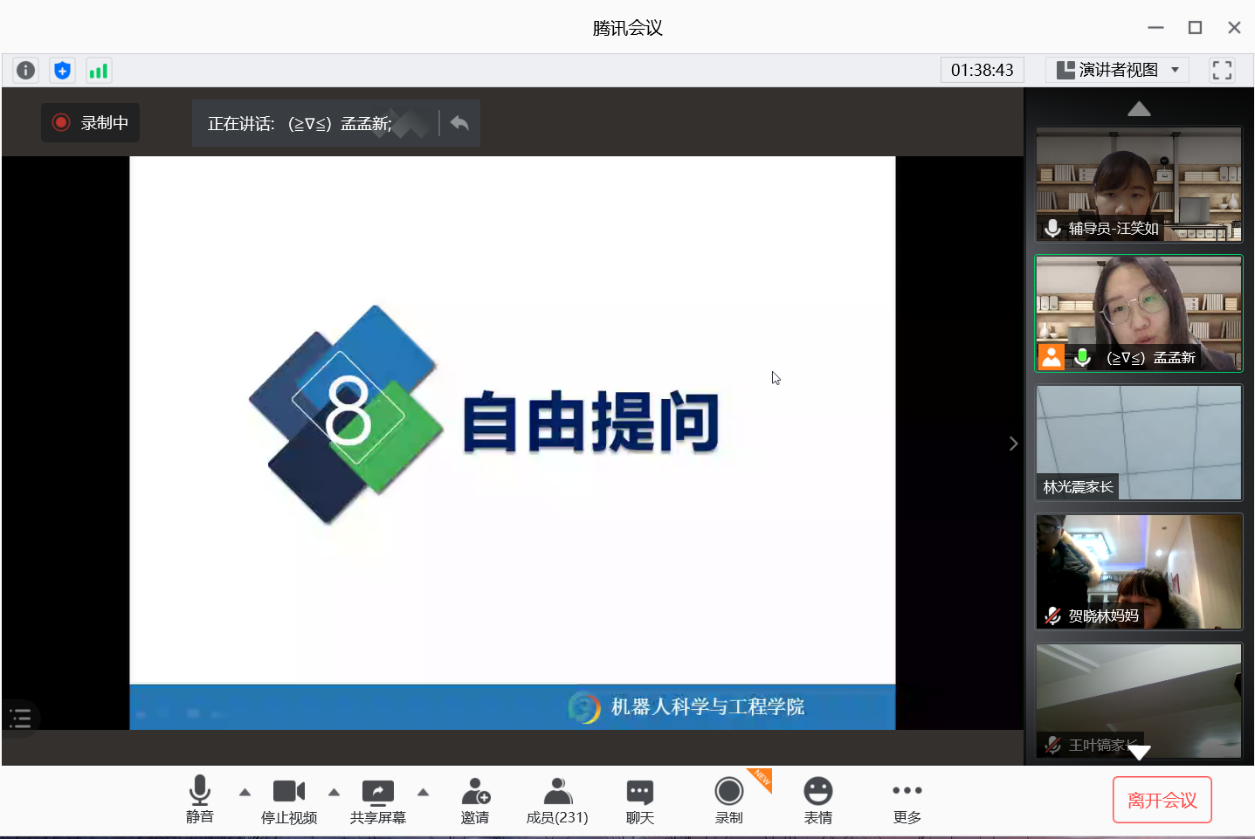Enter full screen mode icon
This screenshot has height=839, width=1255.
(x=1221, y=70)
